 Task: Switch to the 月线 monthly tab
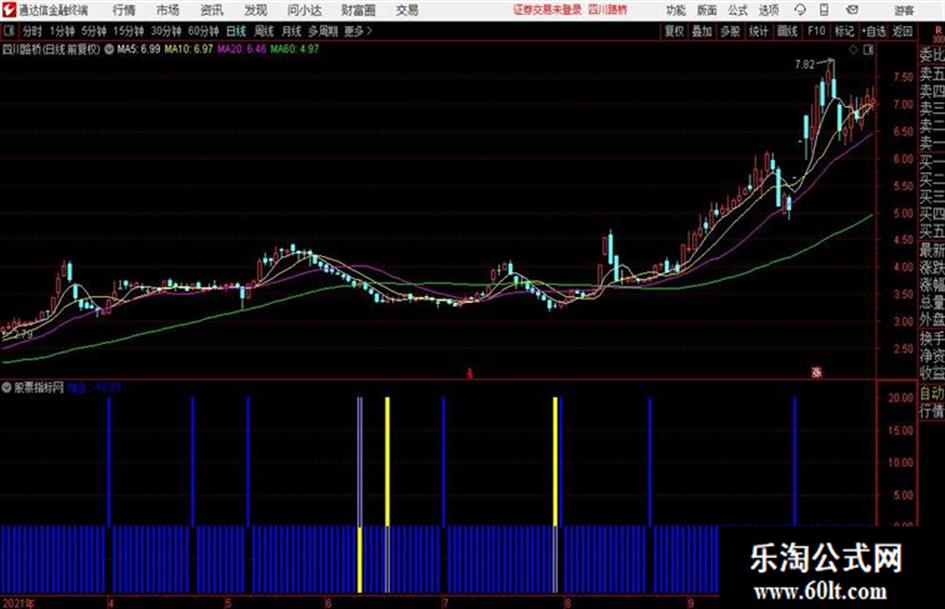292,31
